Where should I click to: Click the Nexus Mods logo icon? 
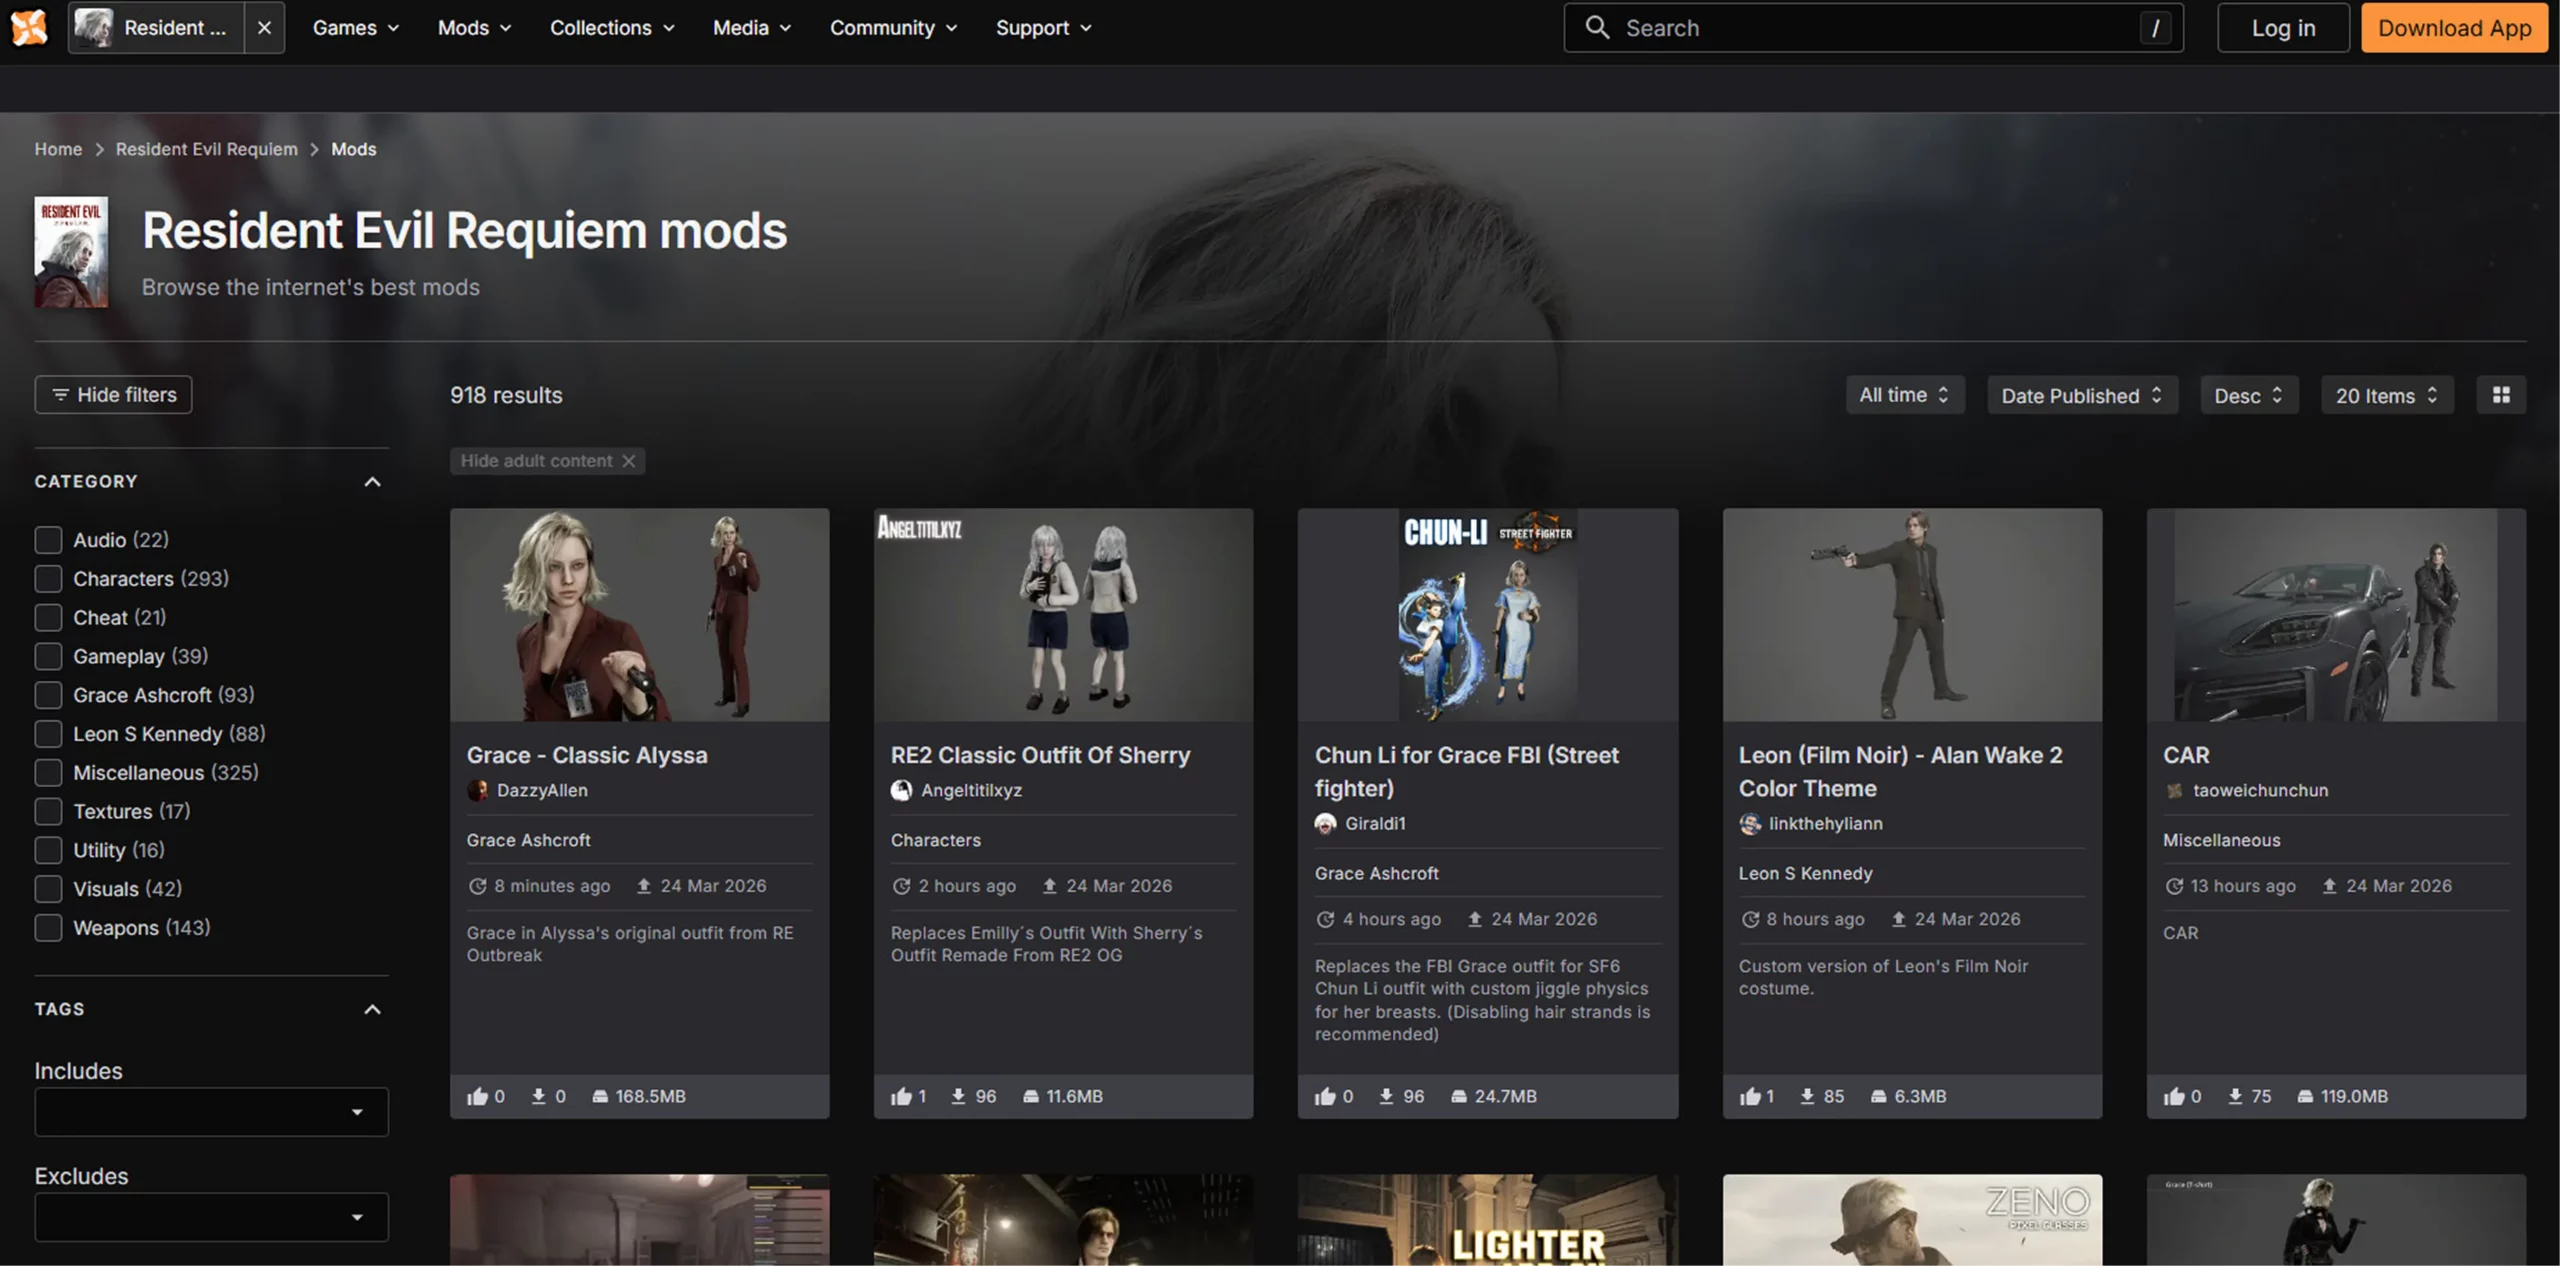click(29, 27)
